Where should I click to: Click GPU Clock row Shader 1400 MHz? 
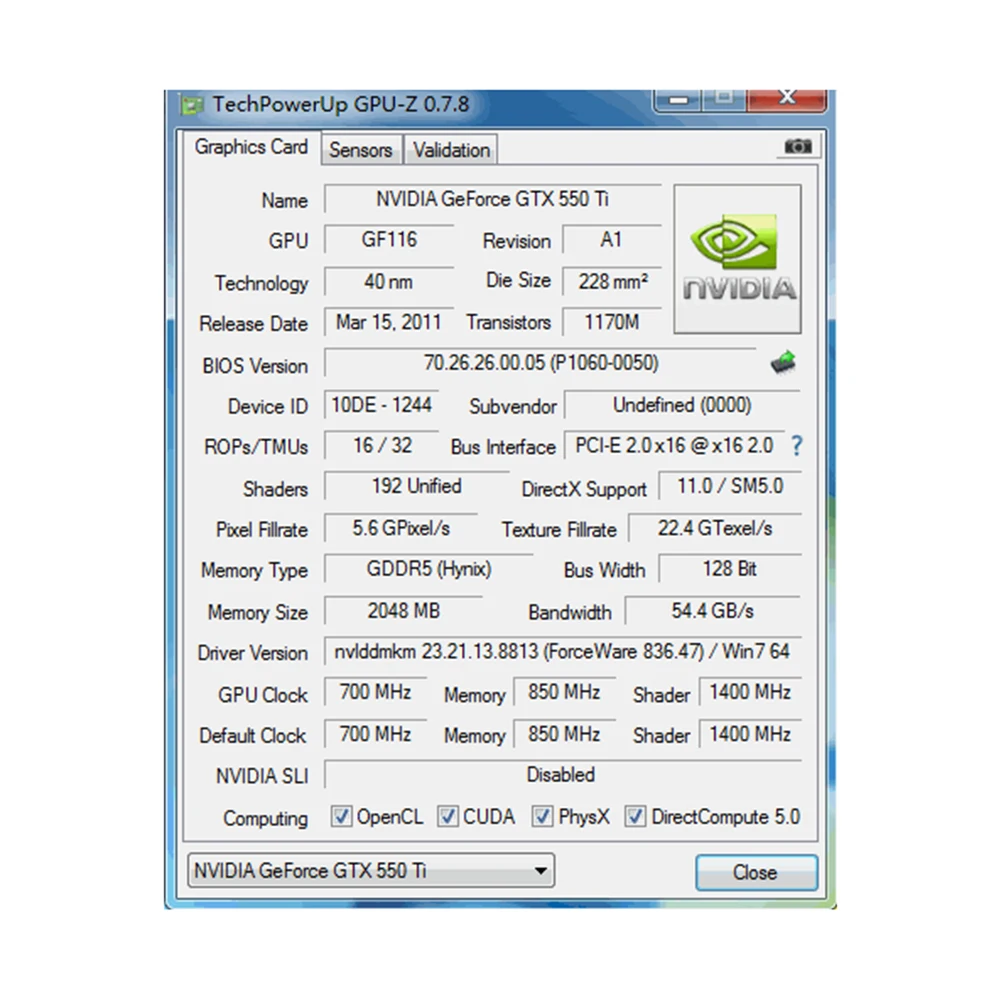click(750, 692)
